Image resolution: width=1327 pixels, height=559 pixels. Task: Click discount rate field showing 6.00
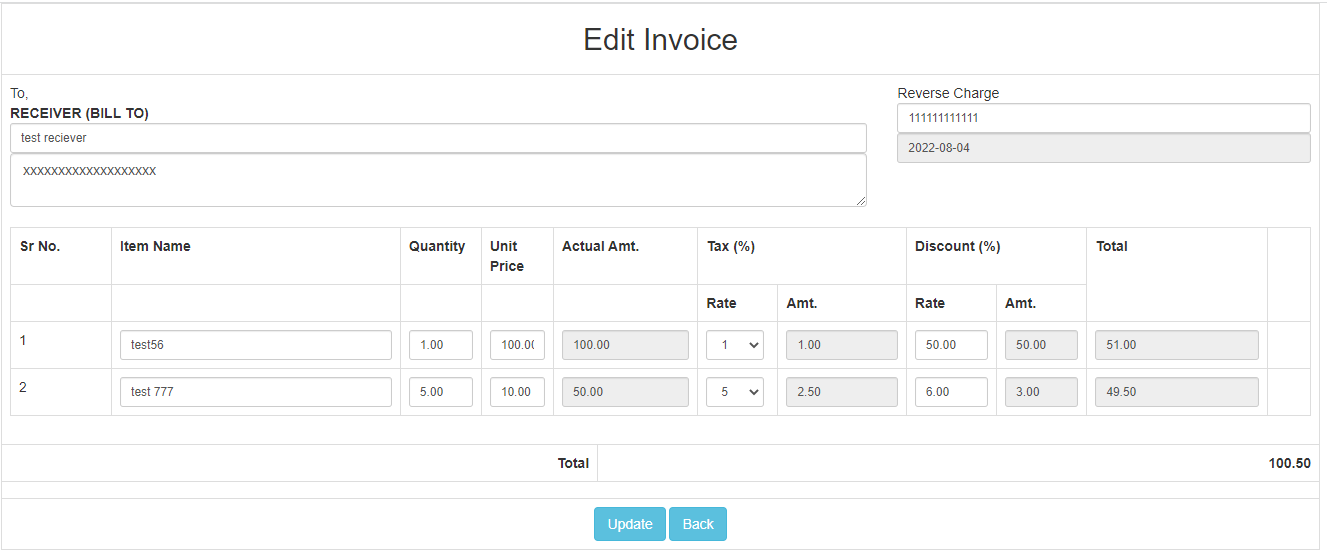(951, 392)
